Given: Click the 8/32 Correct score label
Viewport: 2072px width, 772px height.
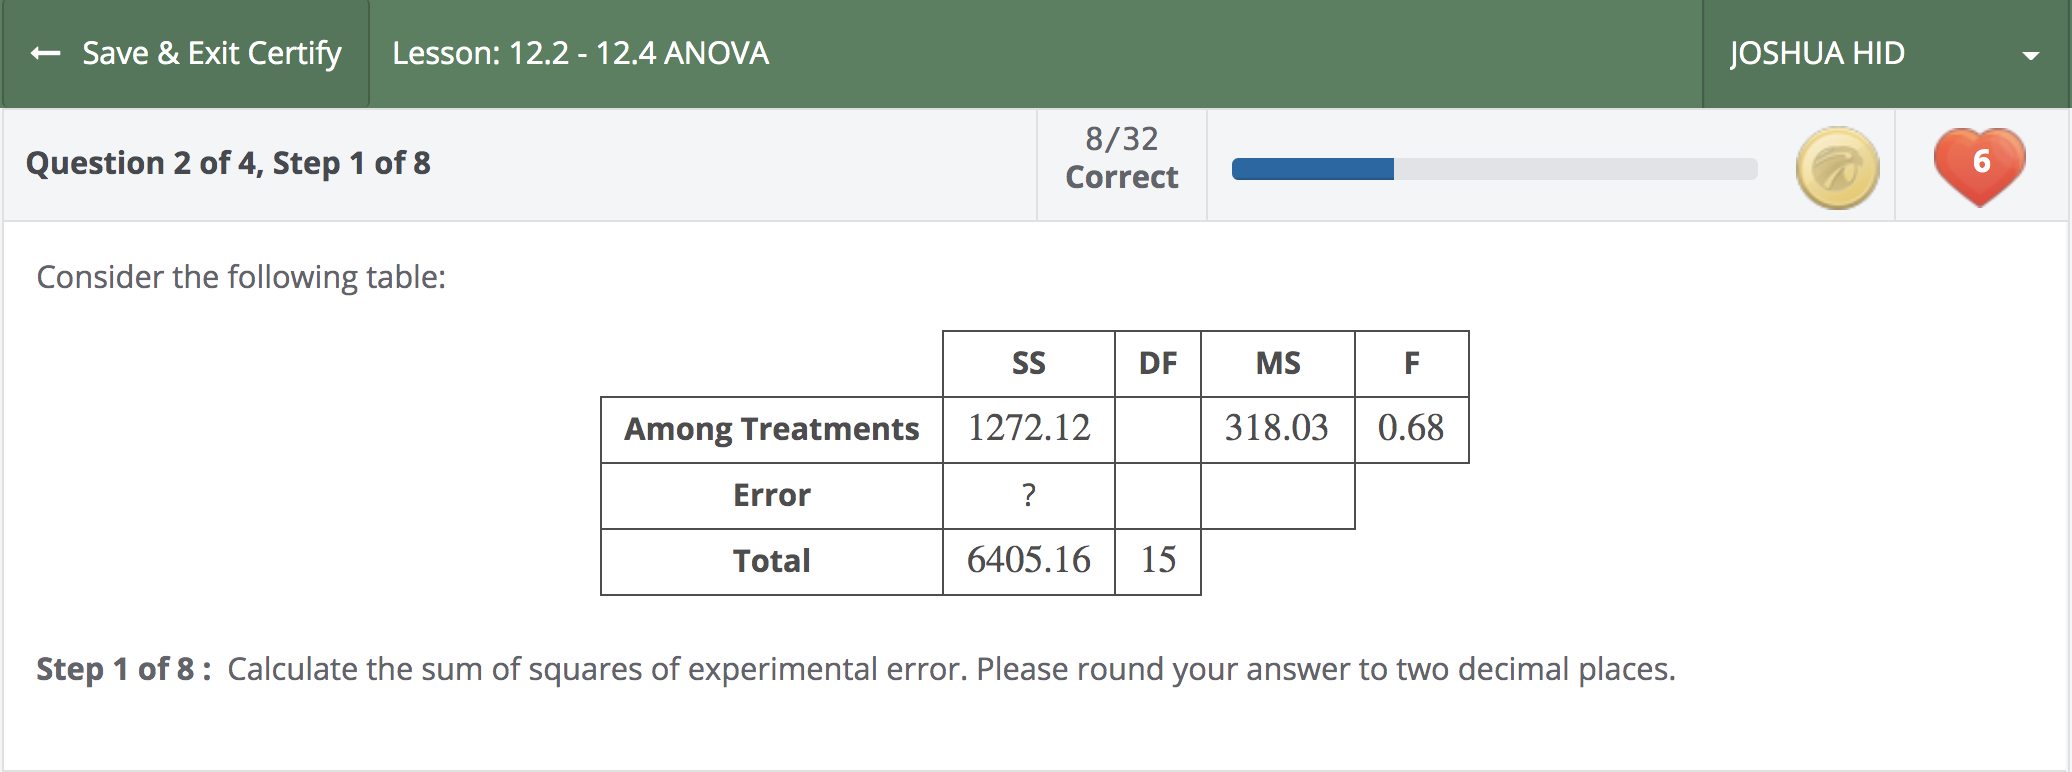Looking at the screenshot, I should [x=1121, y=157].
